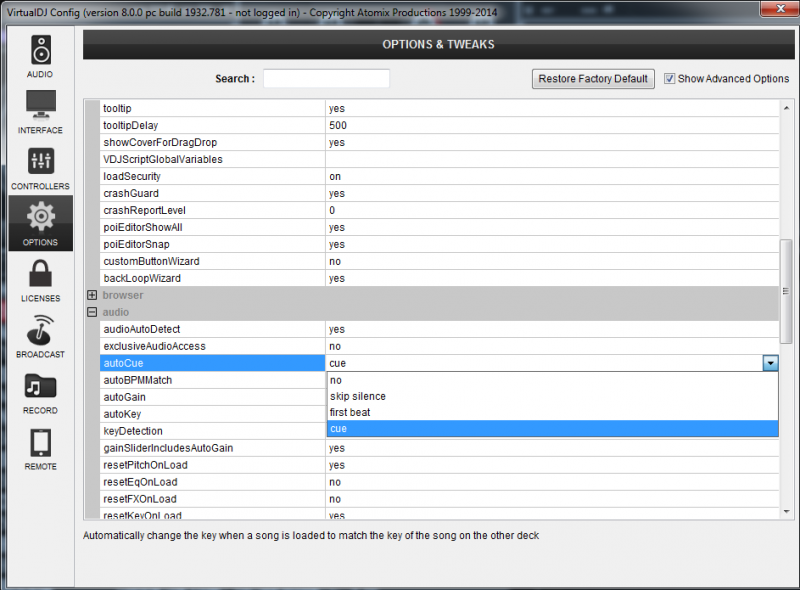800x590 pixels.
Task: Collapse the audio options group
Action: click(92, 312)
